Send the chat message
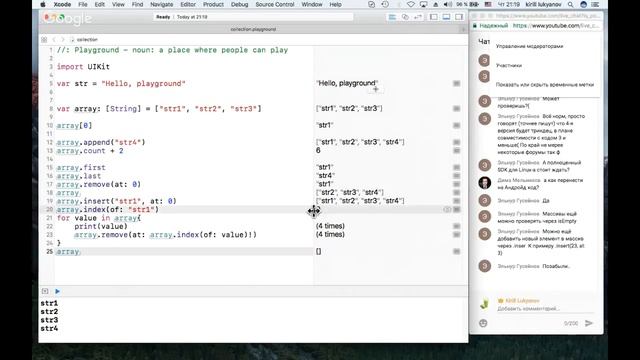 [x=589, y=323]
